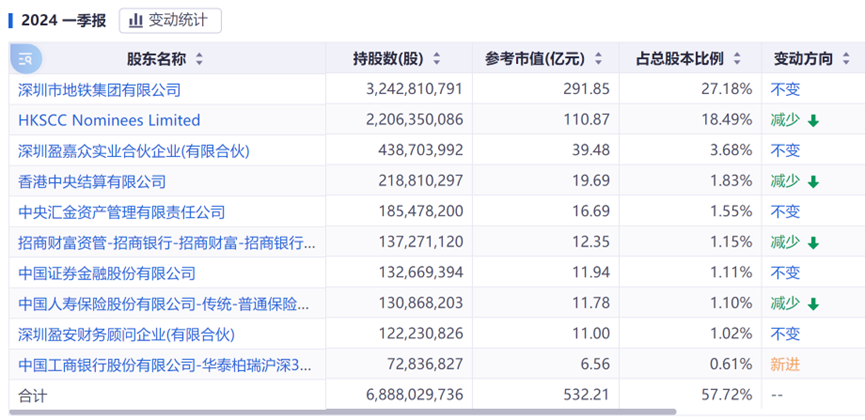Open 招商财富资管-招商银行 shareholder link
Image resolution: width=865 pixels, height=420 pixels.
[x=167, y=242]
